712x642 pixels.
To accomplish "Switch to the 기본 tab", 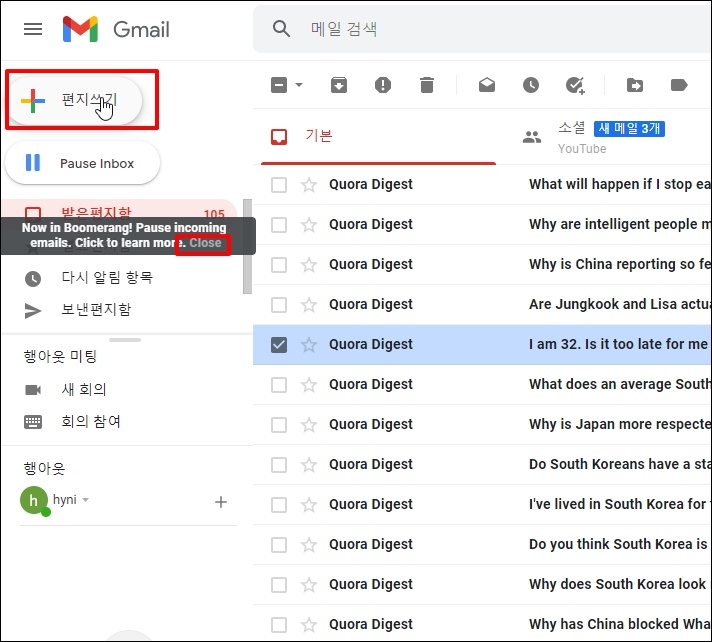I will [x=378, y=136].
